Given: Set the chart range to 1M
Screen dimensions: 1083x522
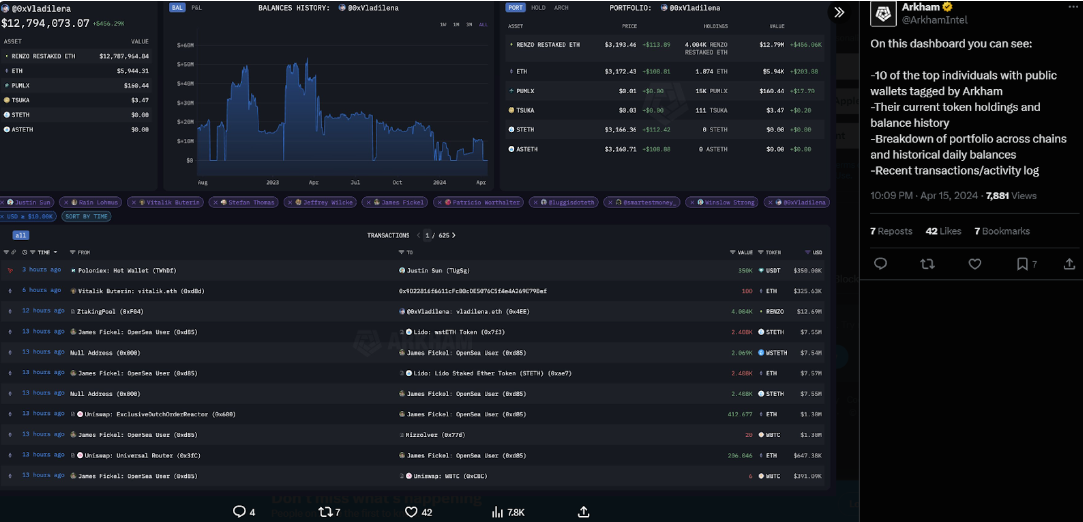Looking at the screenshot, I should [457, 25].
